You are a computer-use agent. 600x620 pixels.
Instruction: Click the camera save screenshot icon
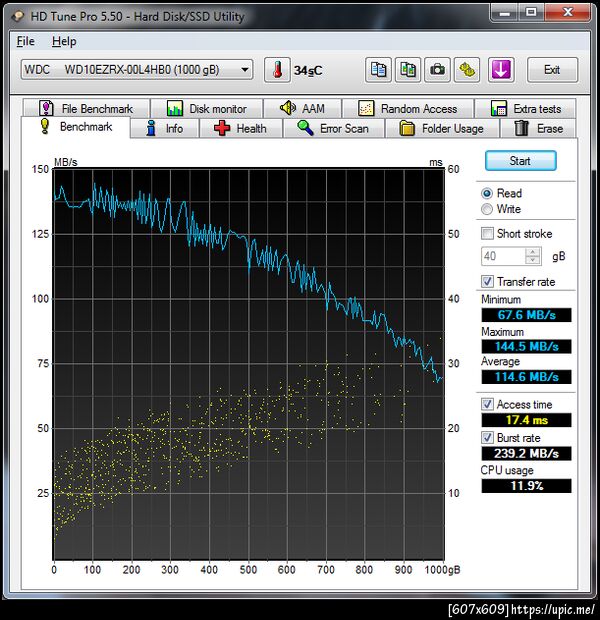point(437,70)
